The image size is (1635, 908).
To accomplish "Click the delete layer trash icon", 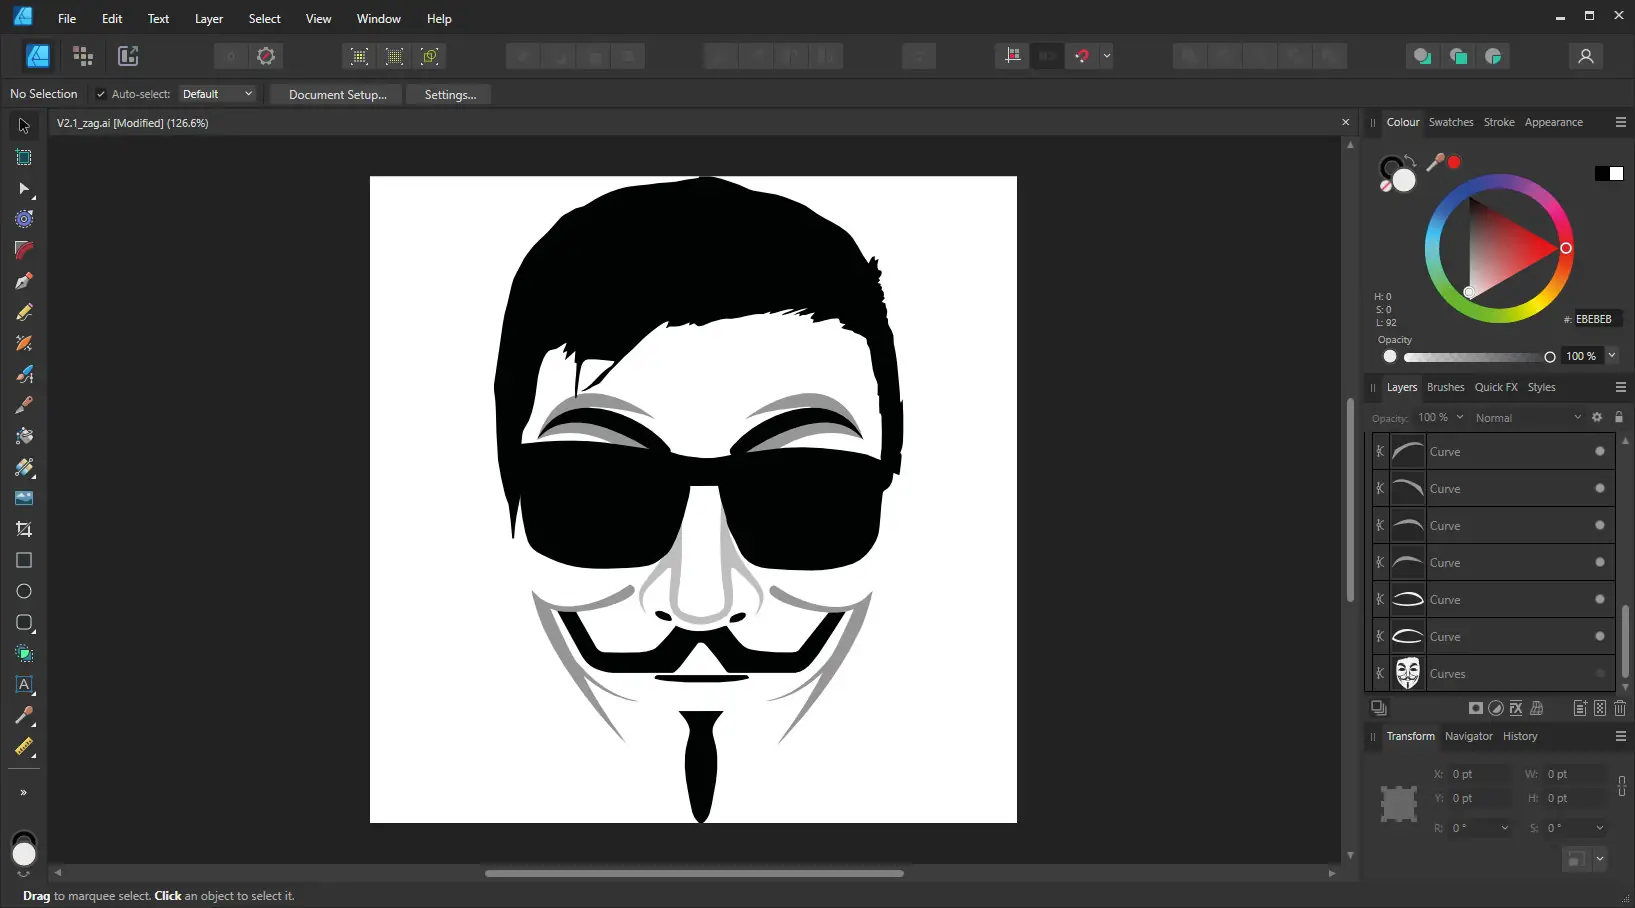I will click(1620, 708).
